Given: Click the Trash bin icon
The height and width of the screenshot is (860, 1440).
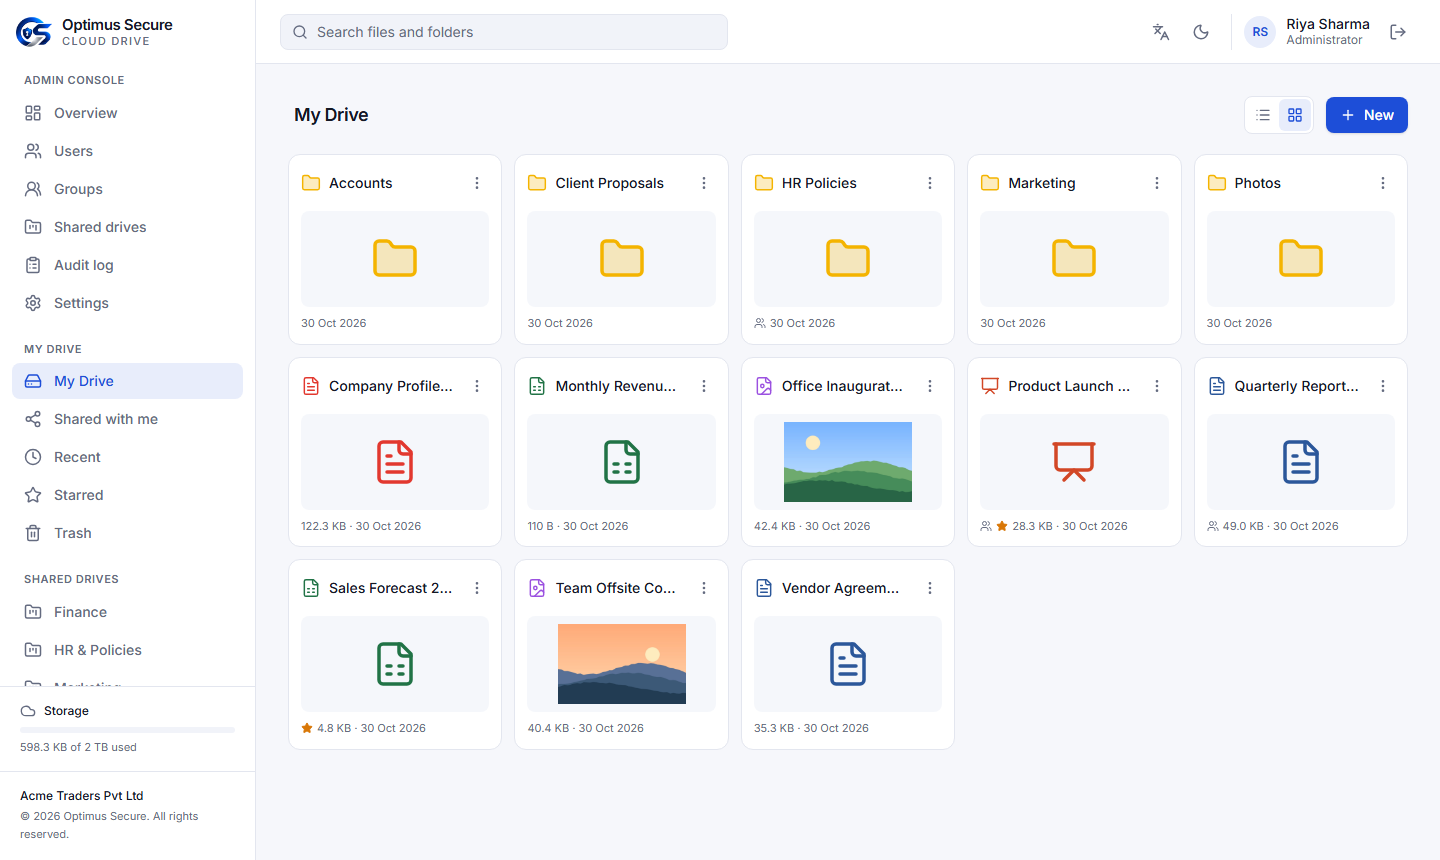Looking at the screenshot, I should click(33, 533).
